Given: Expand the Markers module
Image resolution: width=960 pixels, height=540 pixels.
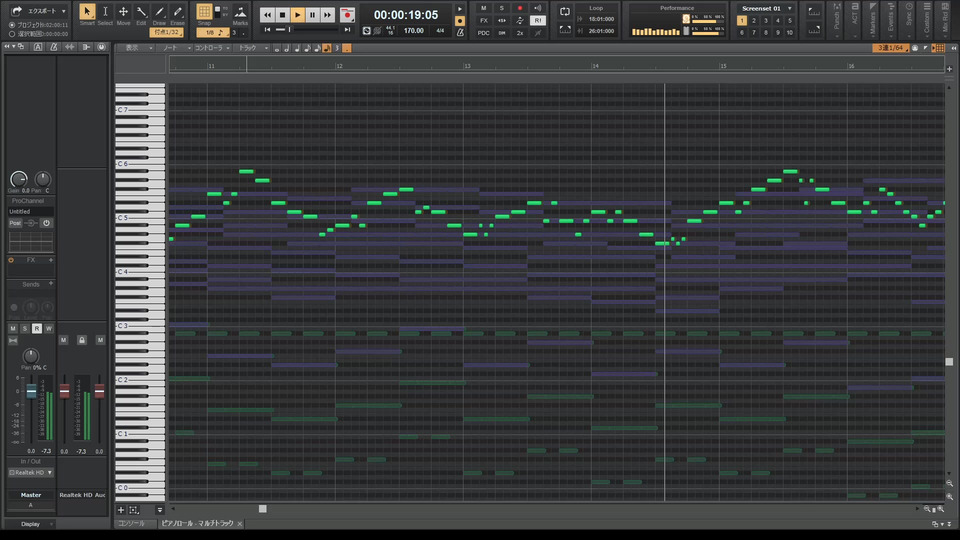Looking at the screenshot, I should coord(873,20).
